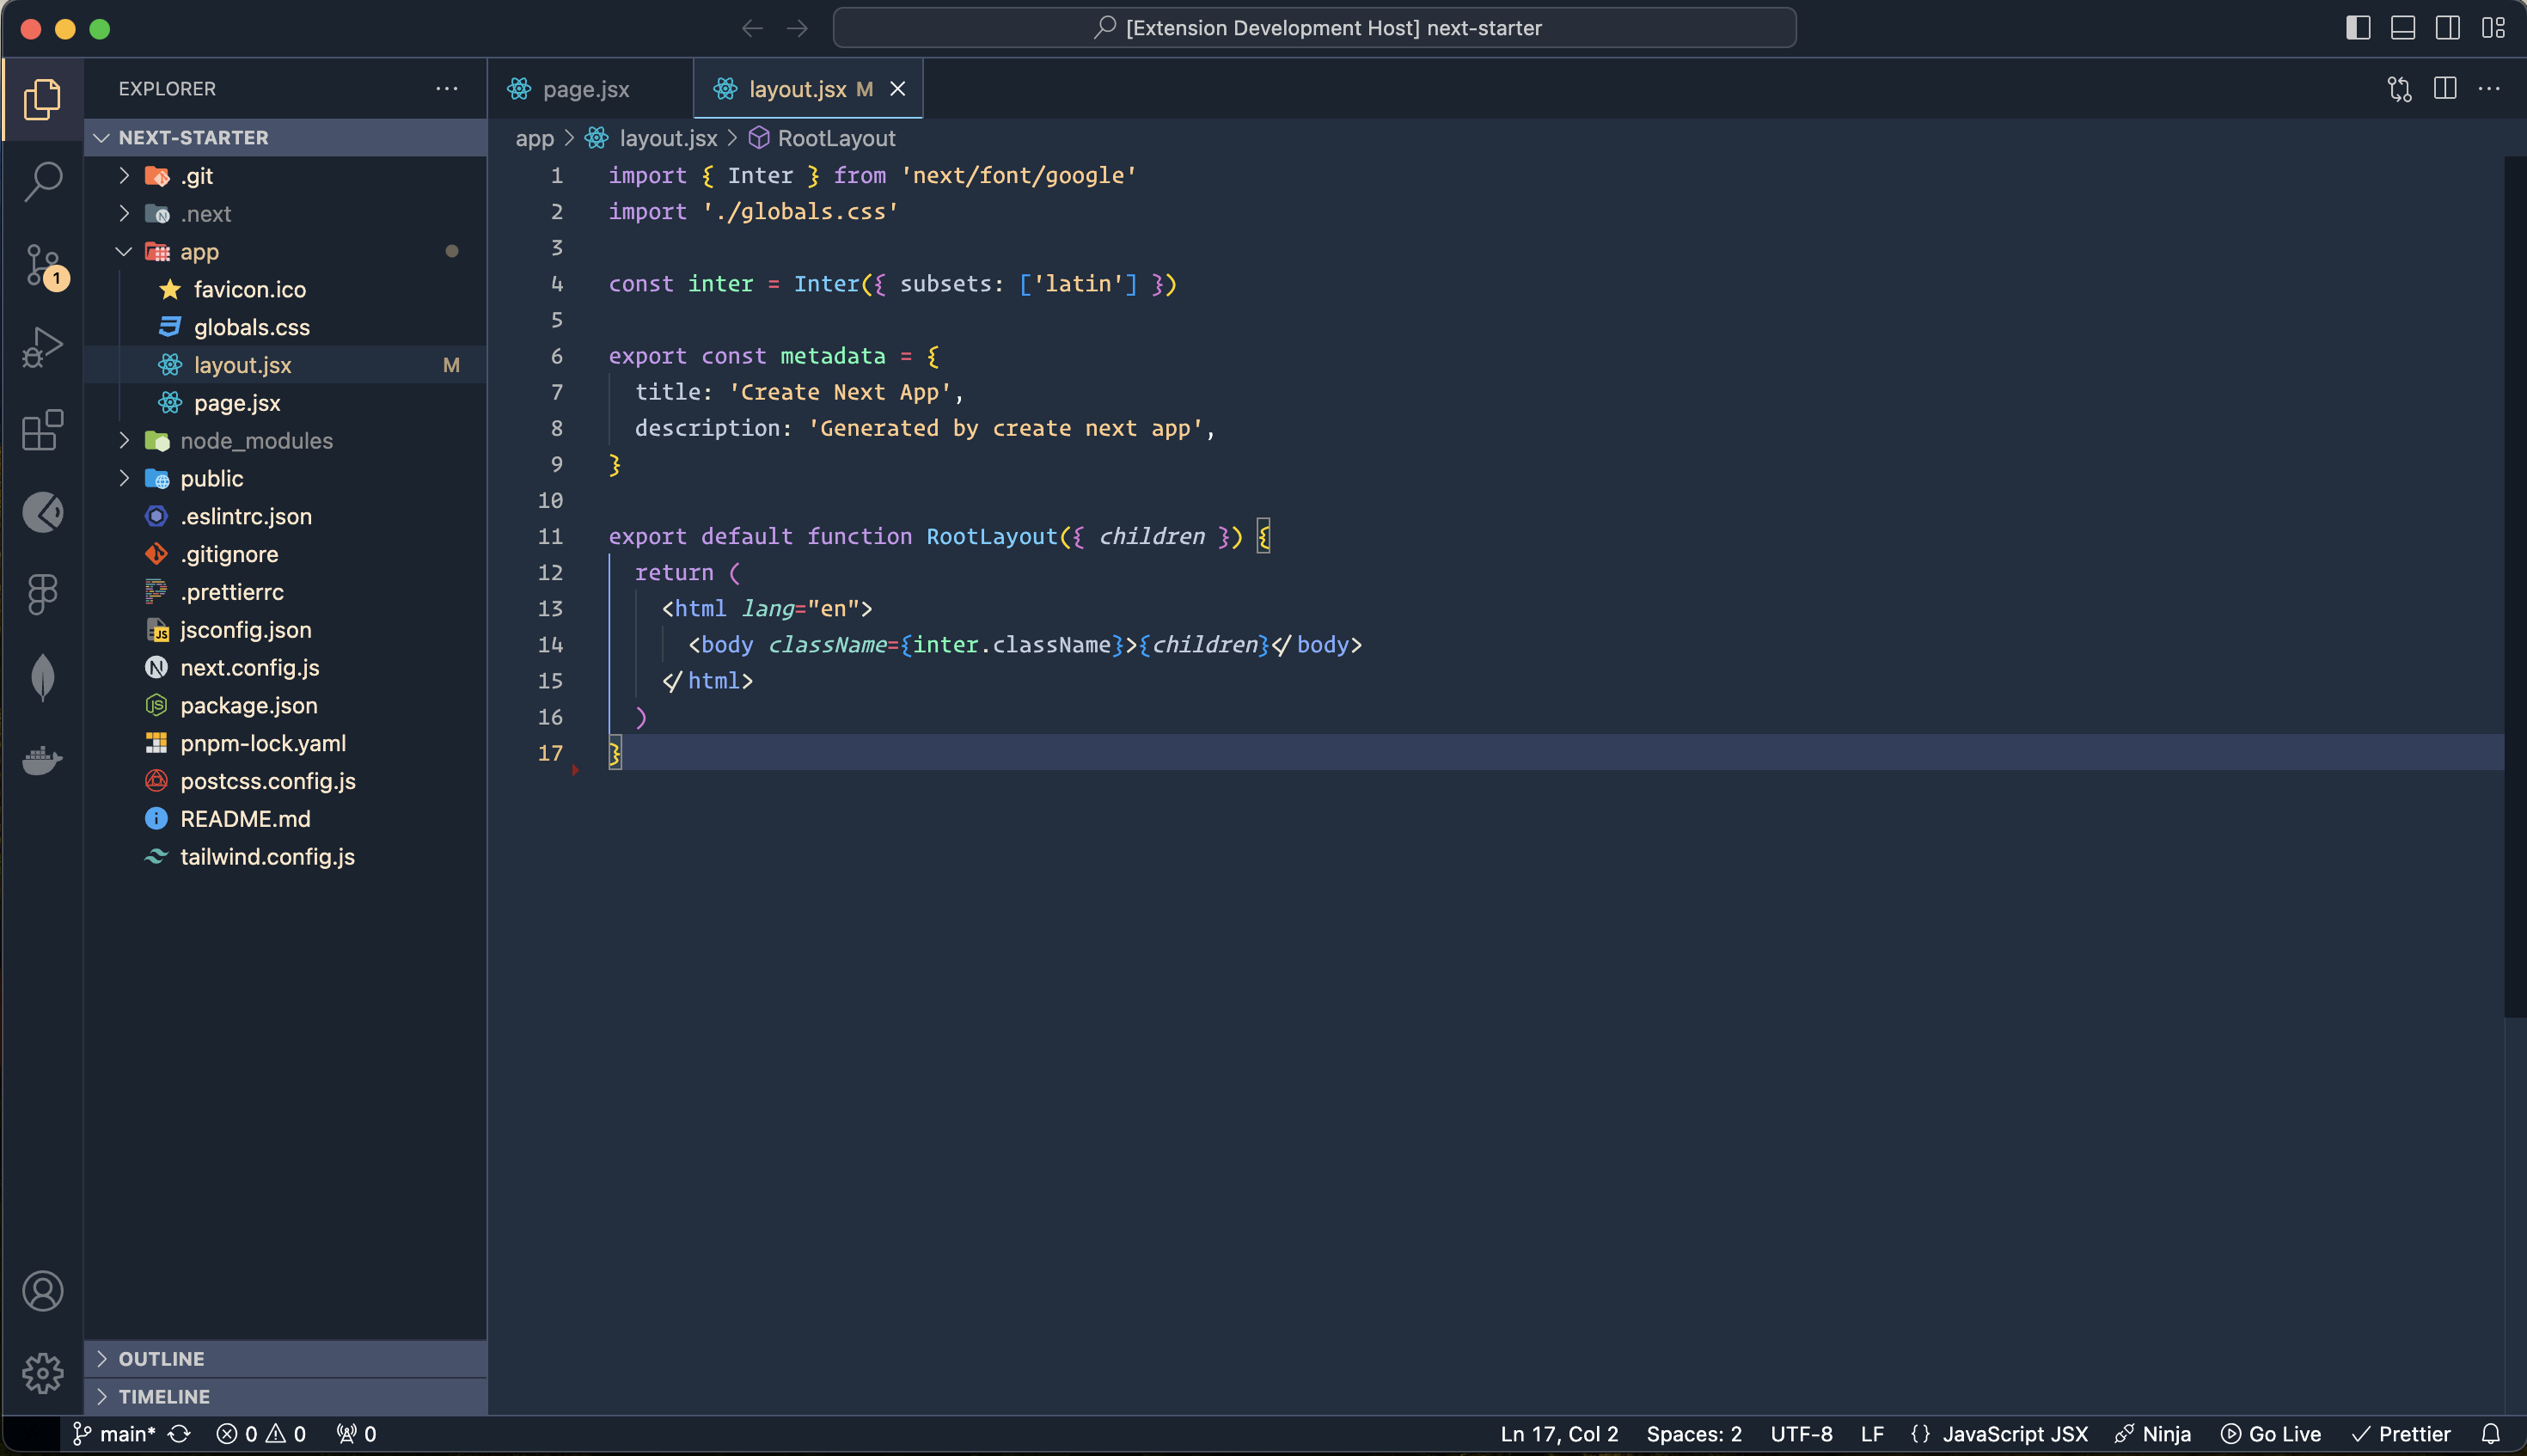This screenshot has width=2527, height=1456.
Task: Click main* branch in status bar
Action: tap(116, 1434)
